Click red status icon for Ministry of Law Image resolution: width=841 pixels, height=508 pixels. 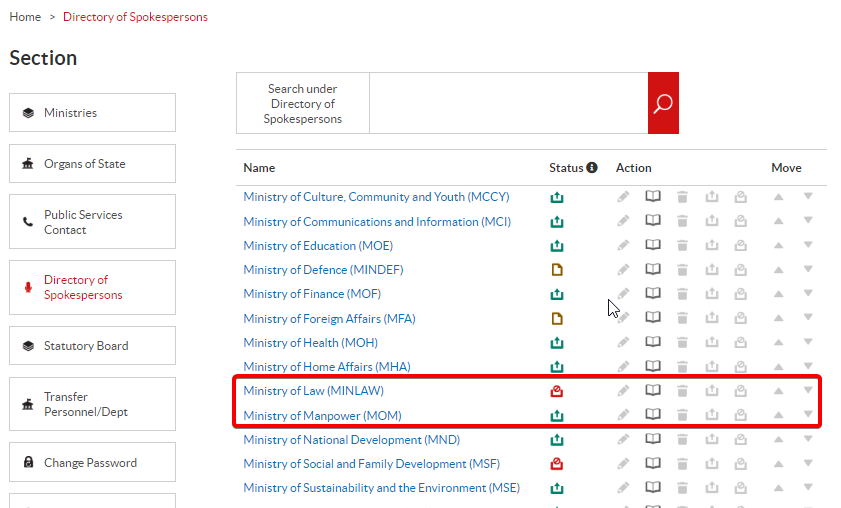[x=557, y=391]
